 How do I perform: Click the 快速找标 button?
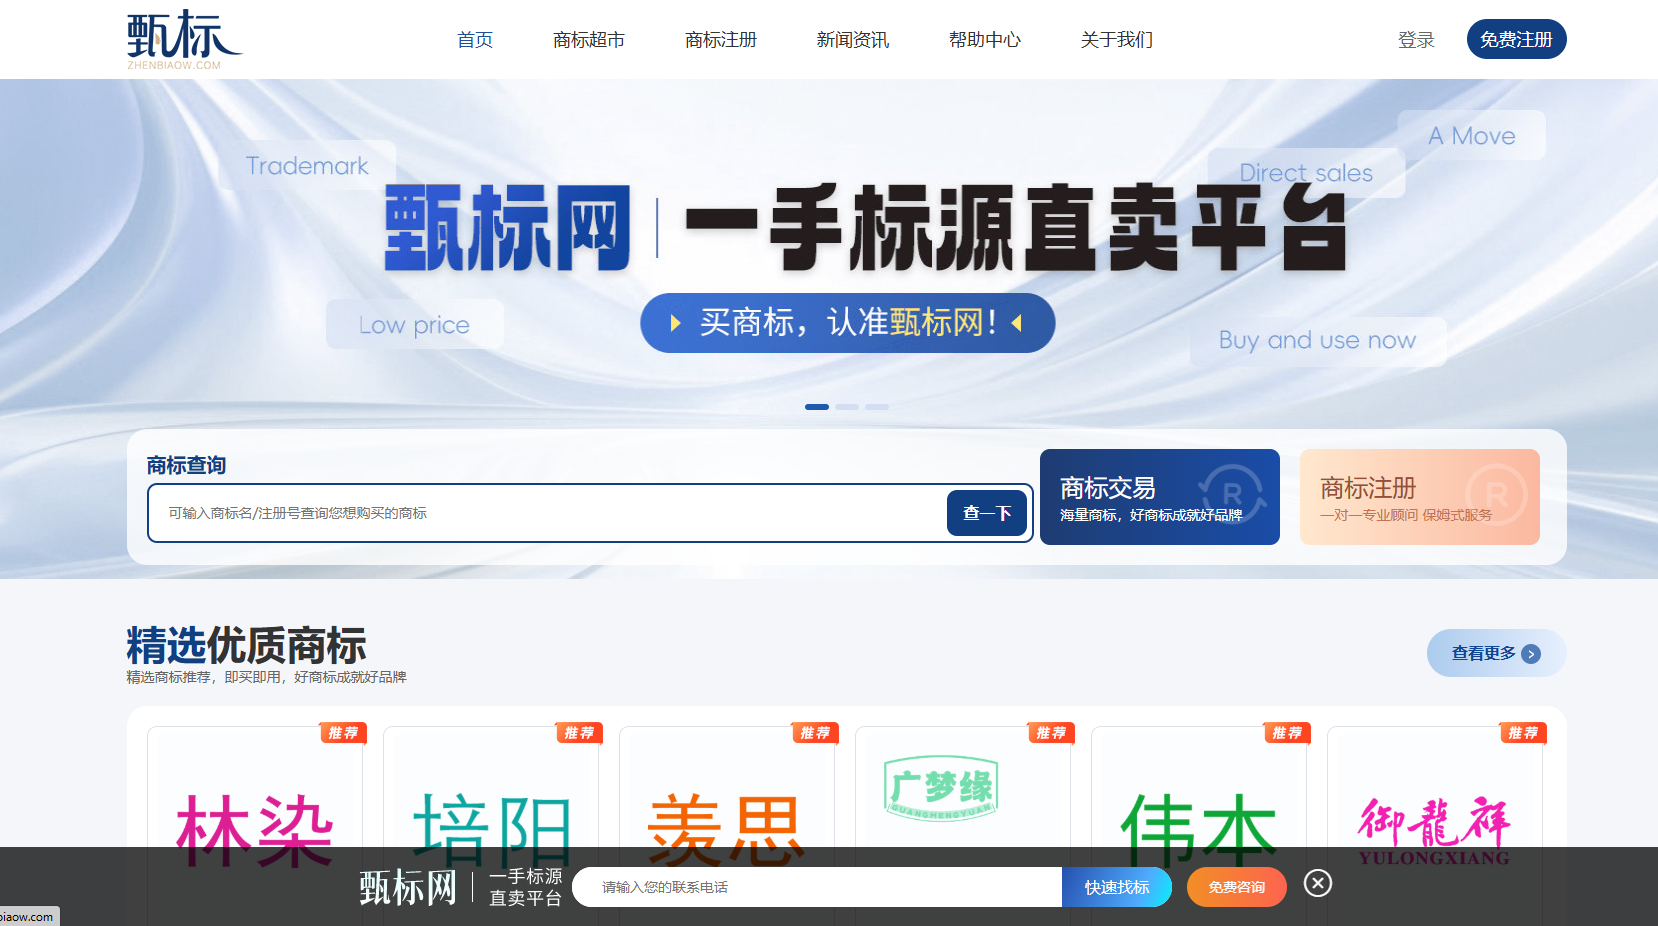point(1116,887)
